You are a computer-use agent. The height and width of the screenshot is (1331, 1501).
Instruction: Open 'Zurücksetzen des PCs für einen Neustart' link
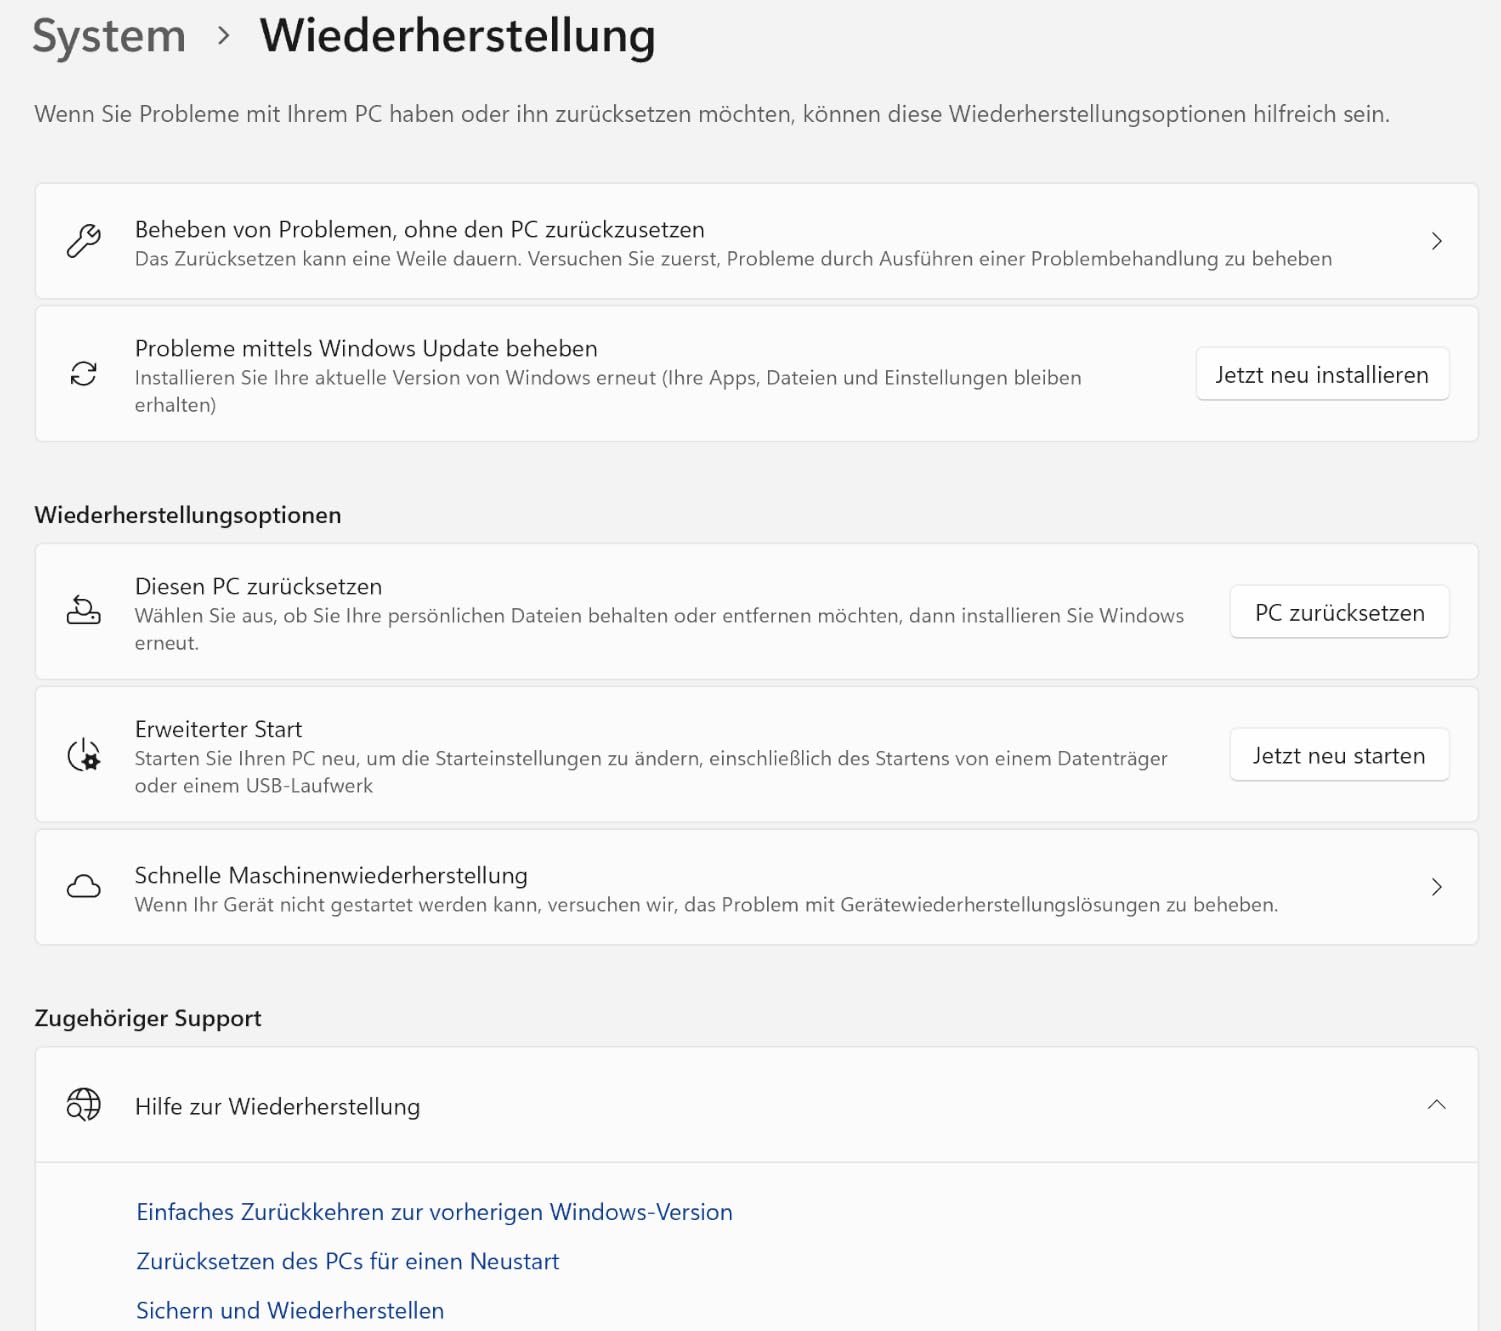tap(347, 1261)
